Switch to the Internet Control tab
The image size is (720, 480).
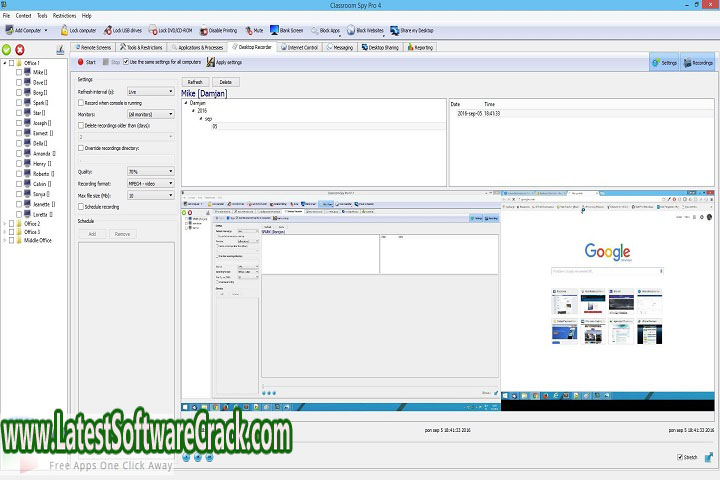click(x=300, y=47)
